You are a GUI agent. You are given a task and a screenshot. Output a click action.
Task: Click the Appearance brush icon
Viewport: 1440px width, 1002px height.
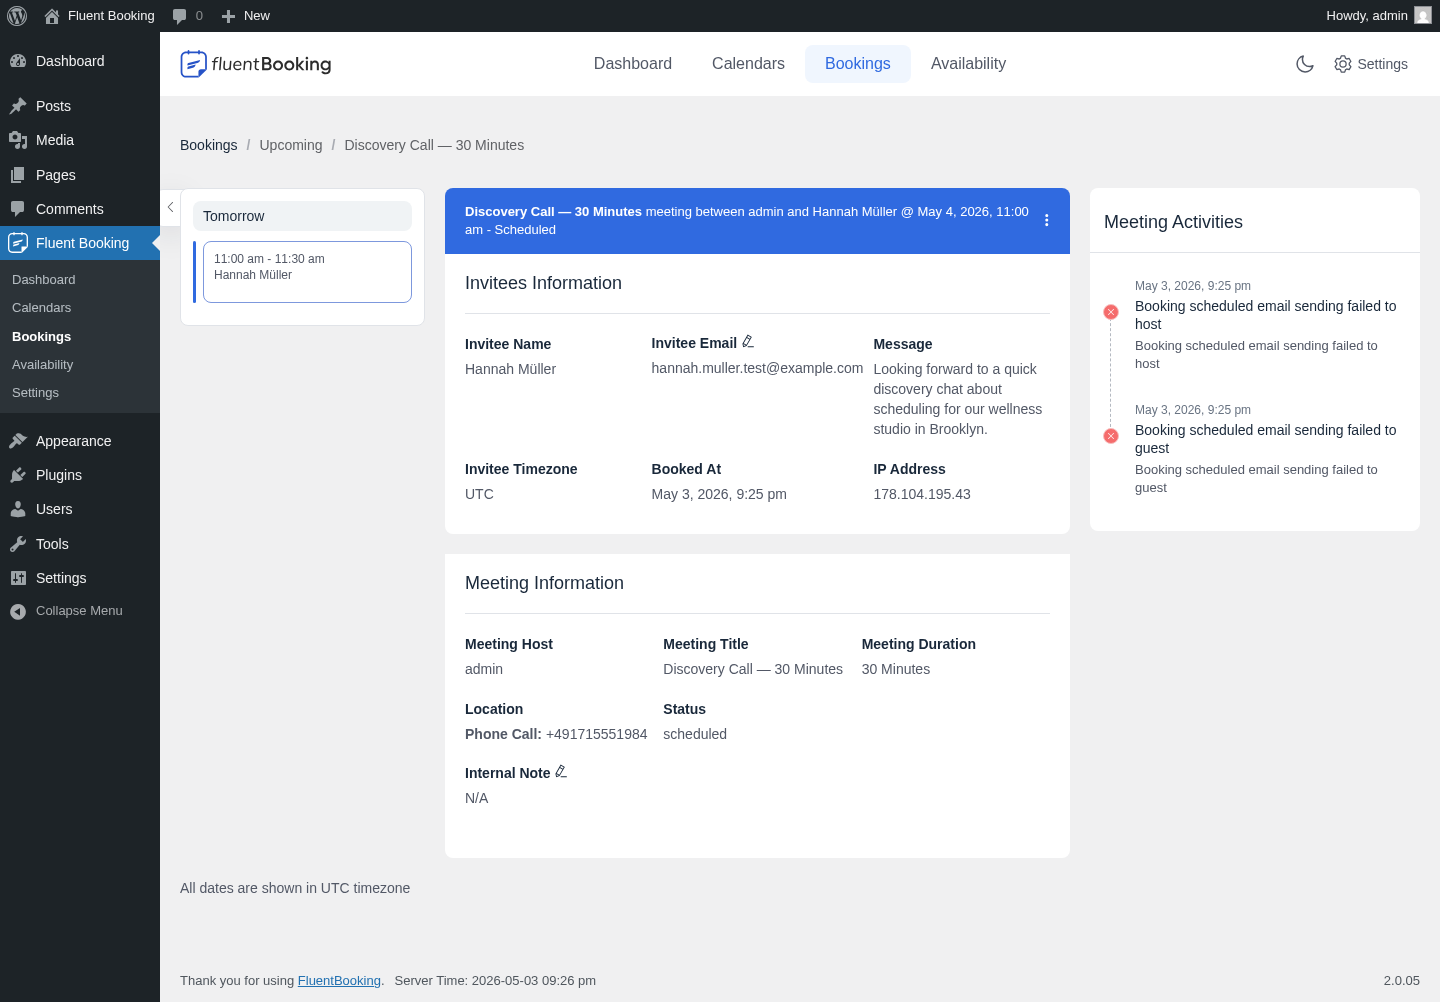point(18,441)
